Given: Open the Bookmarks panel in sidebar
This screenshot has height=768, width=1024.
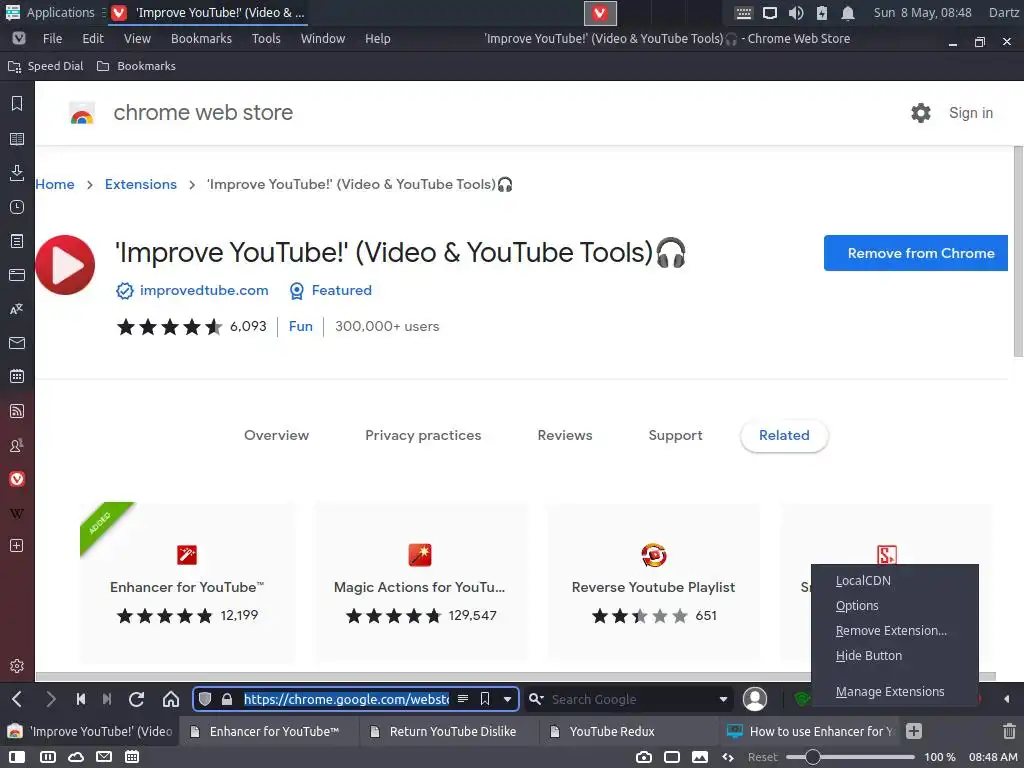Looking at the screenshot, I should pyautogui.click(x=17, y=104).
